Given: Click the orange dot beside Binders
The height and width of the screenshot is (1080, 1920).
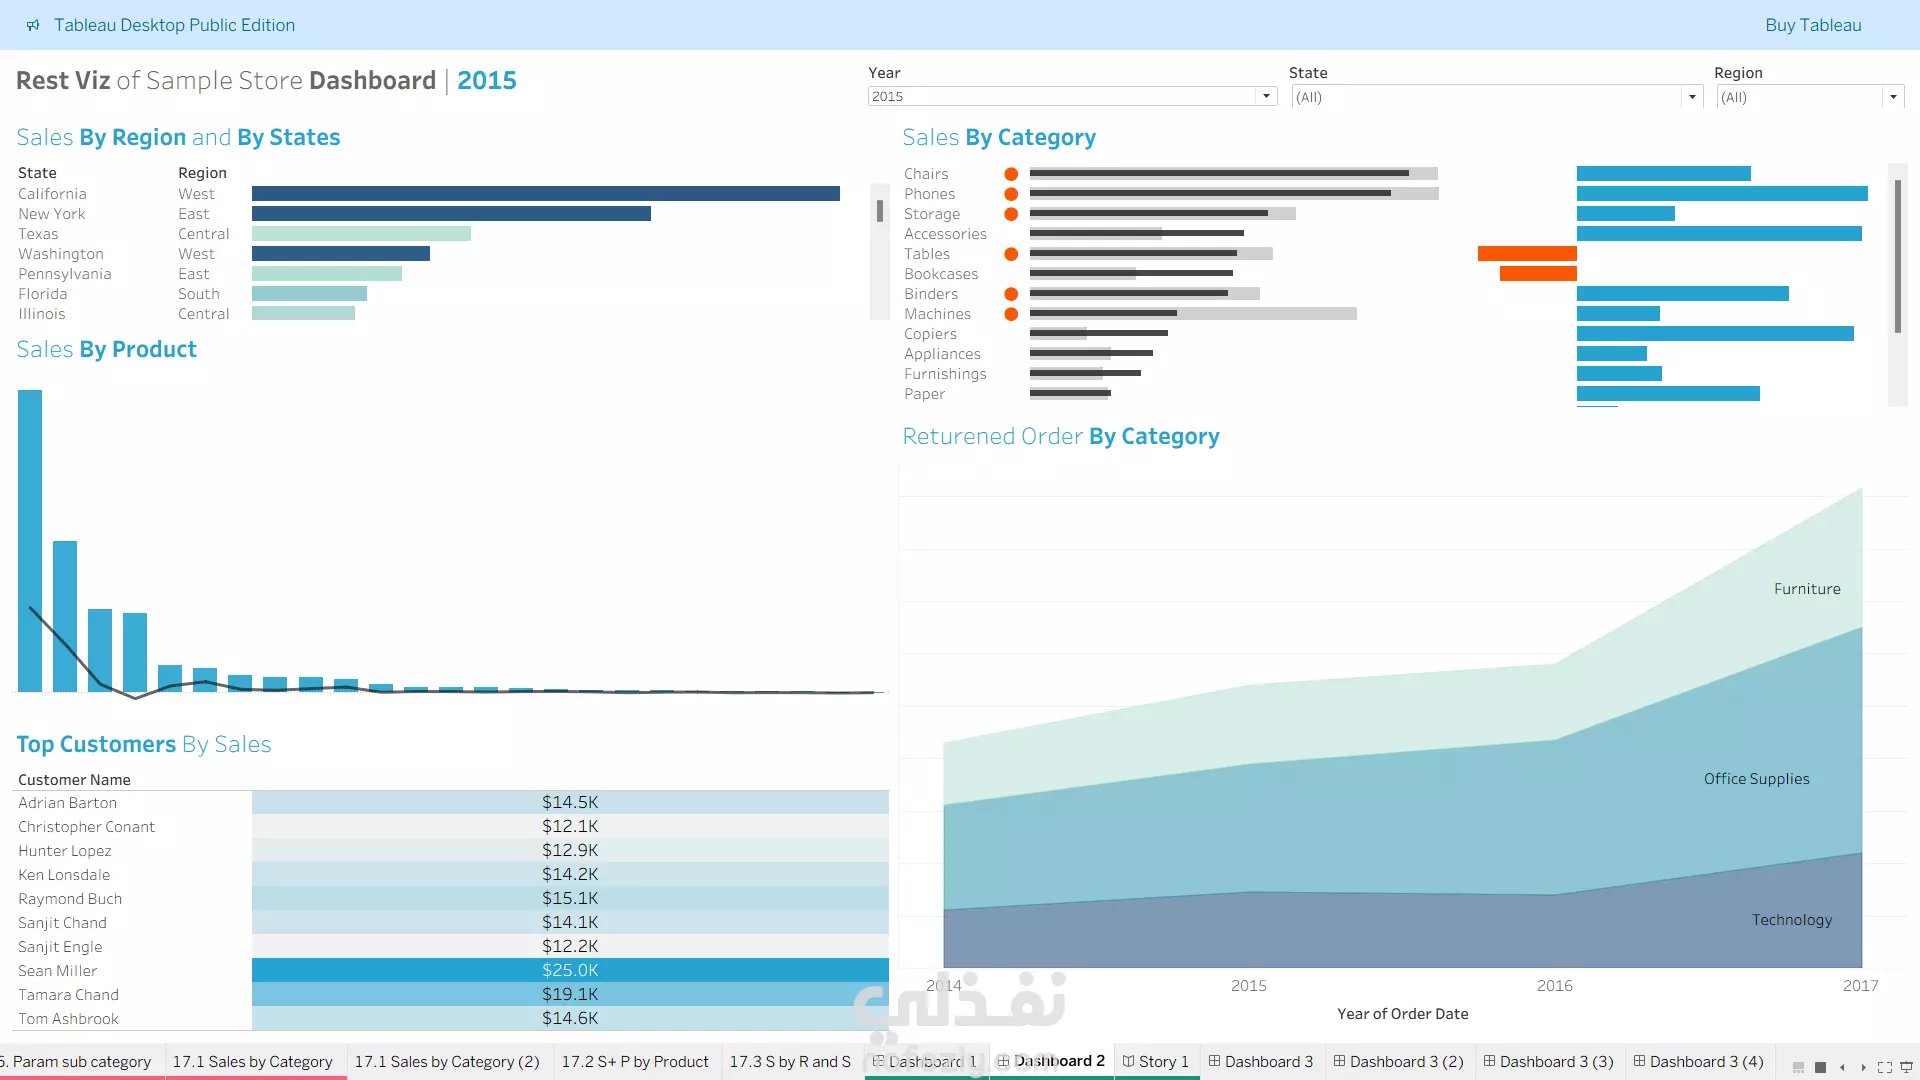Looking at the screenshot, I should (1011, 294).
